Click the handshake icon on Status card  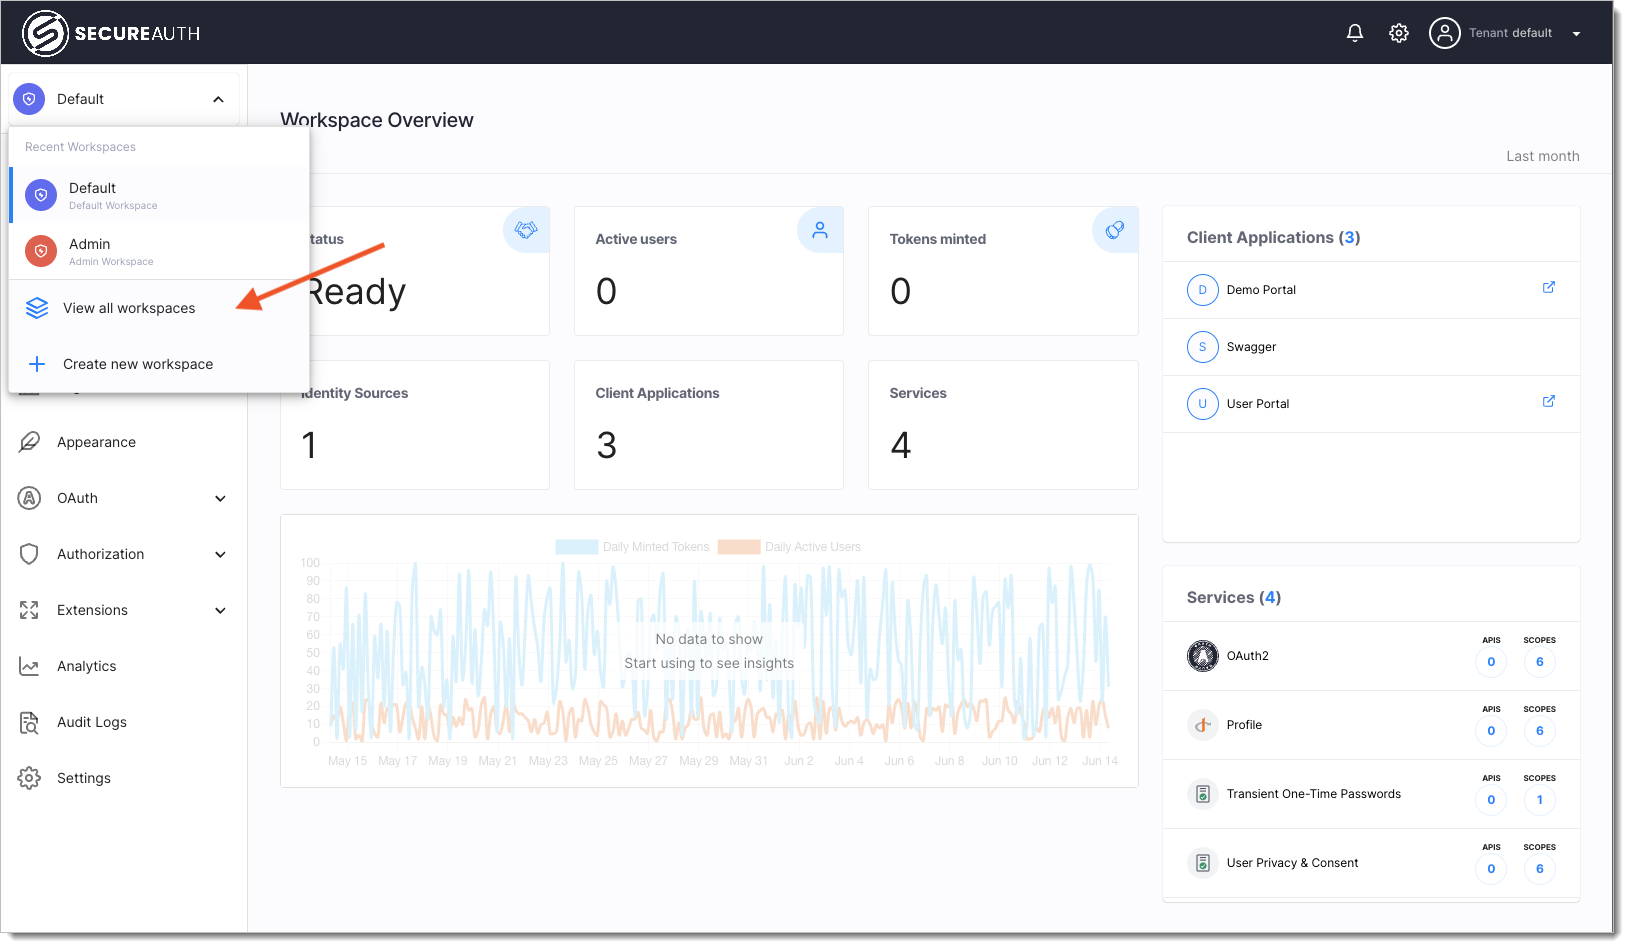click(x=526, y=230)
